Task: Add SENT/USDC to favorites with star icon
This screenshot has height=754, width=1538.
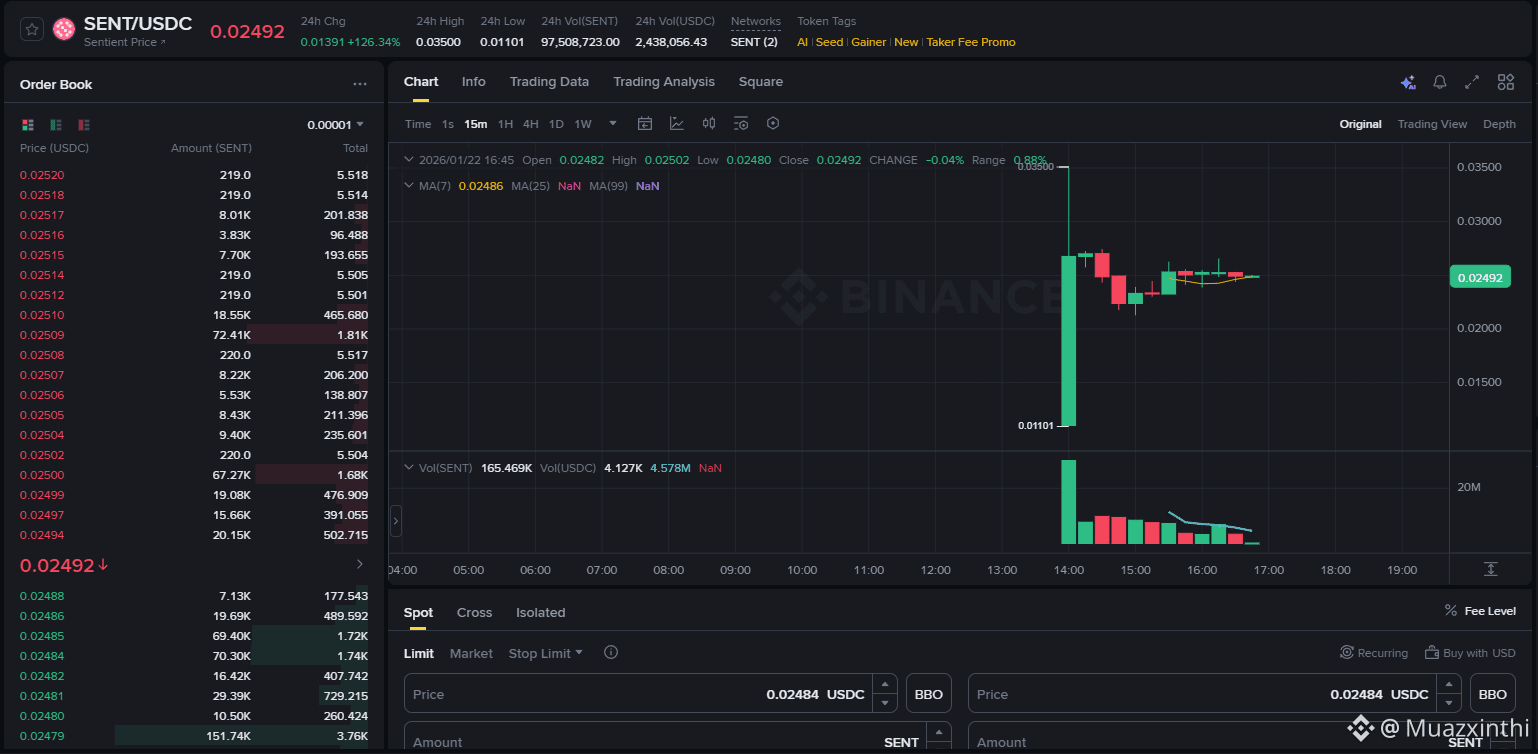Action: [x=32, y=30]
